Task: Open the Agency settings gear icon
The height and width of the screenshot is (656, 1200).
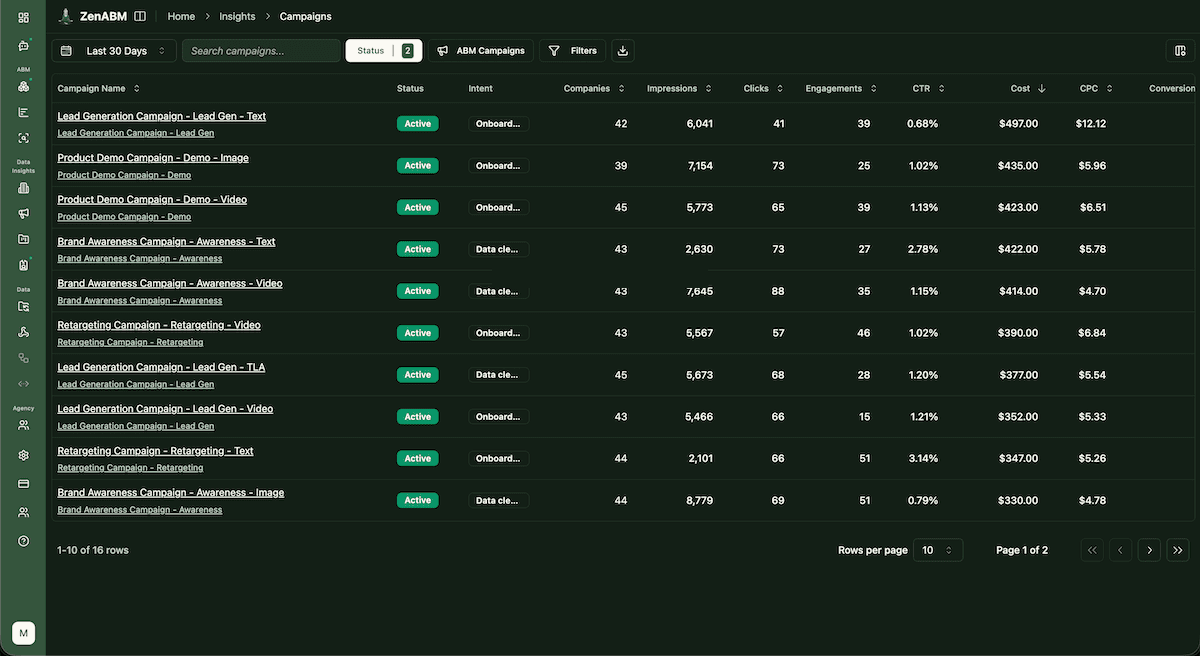Action: point(23,455)
